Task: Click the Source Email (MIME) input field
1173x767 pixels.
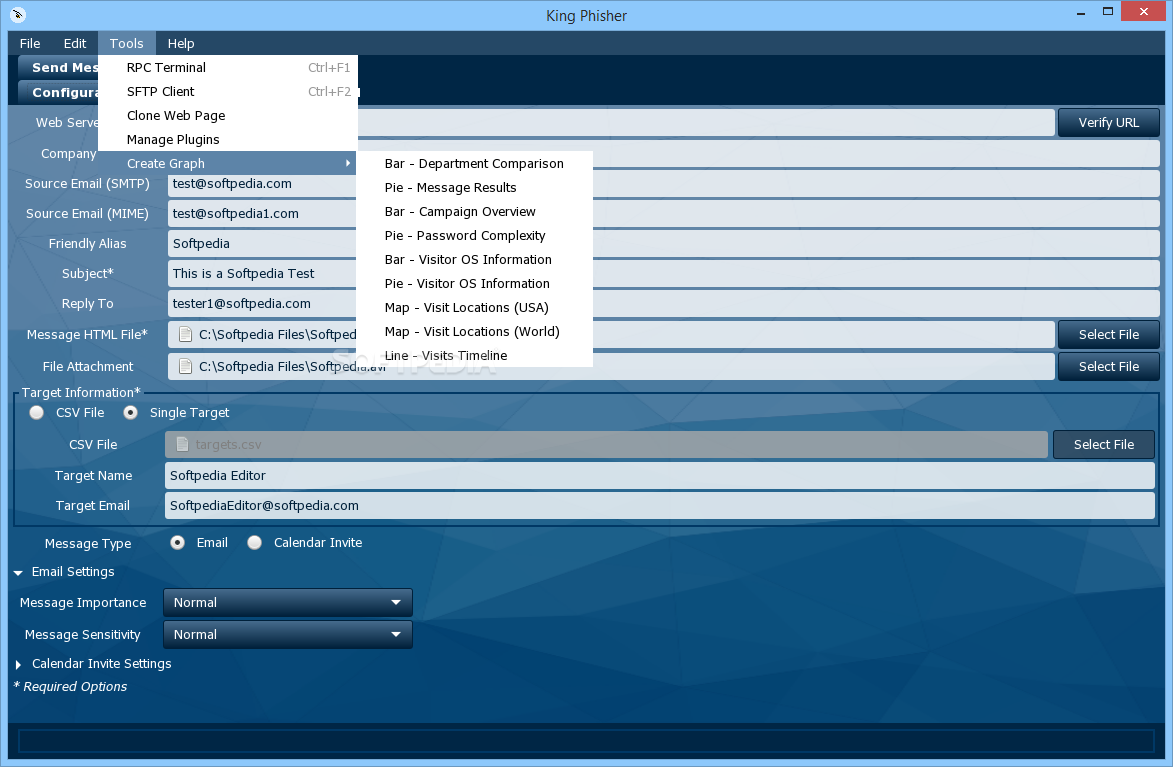Action: [x=664, y=213]
